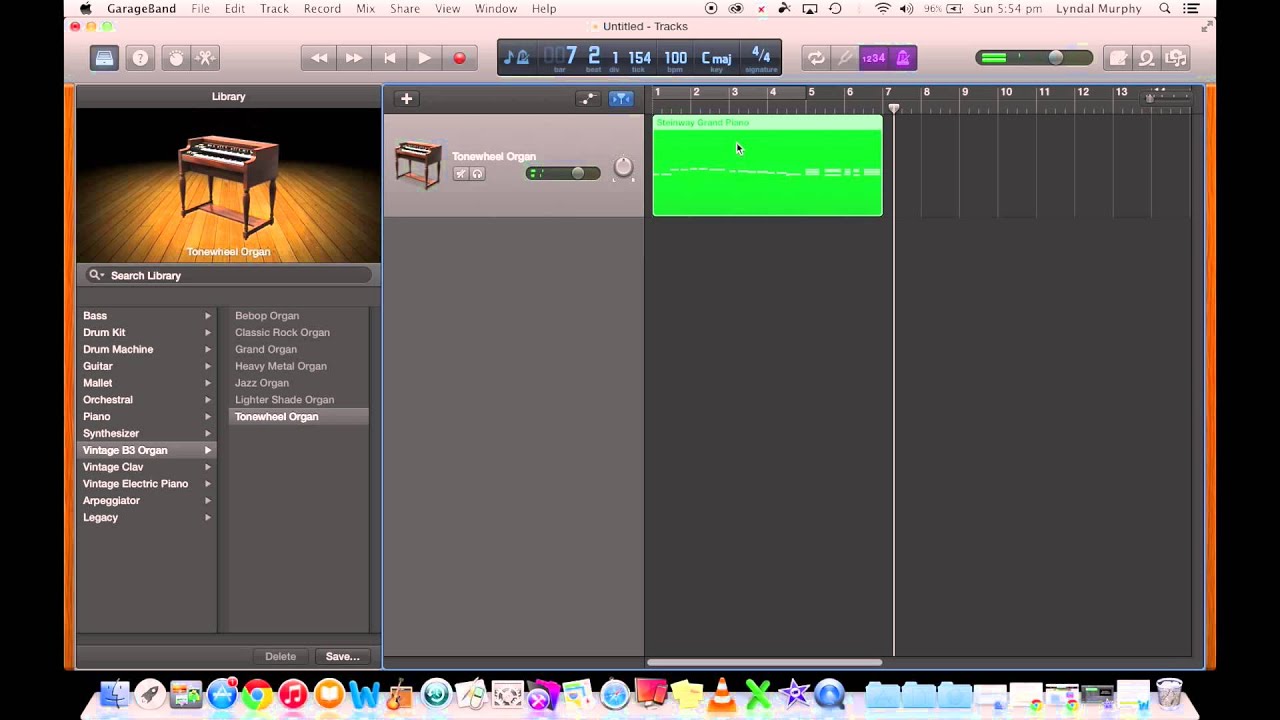Open the Note Pad button
1280x720 pixels.
(1118, 58)
